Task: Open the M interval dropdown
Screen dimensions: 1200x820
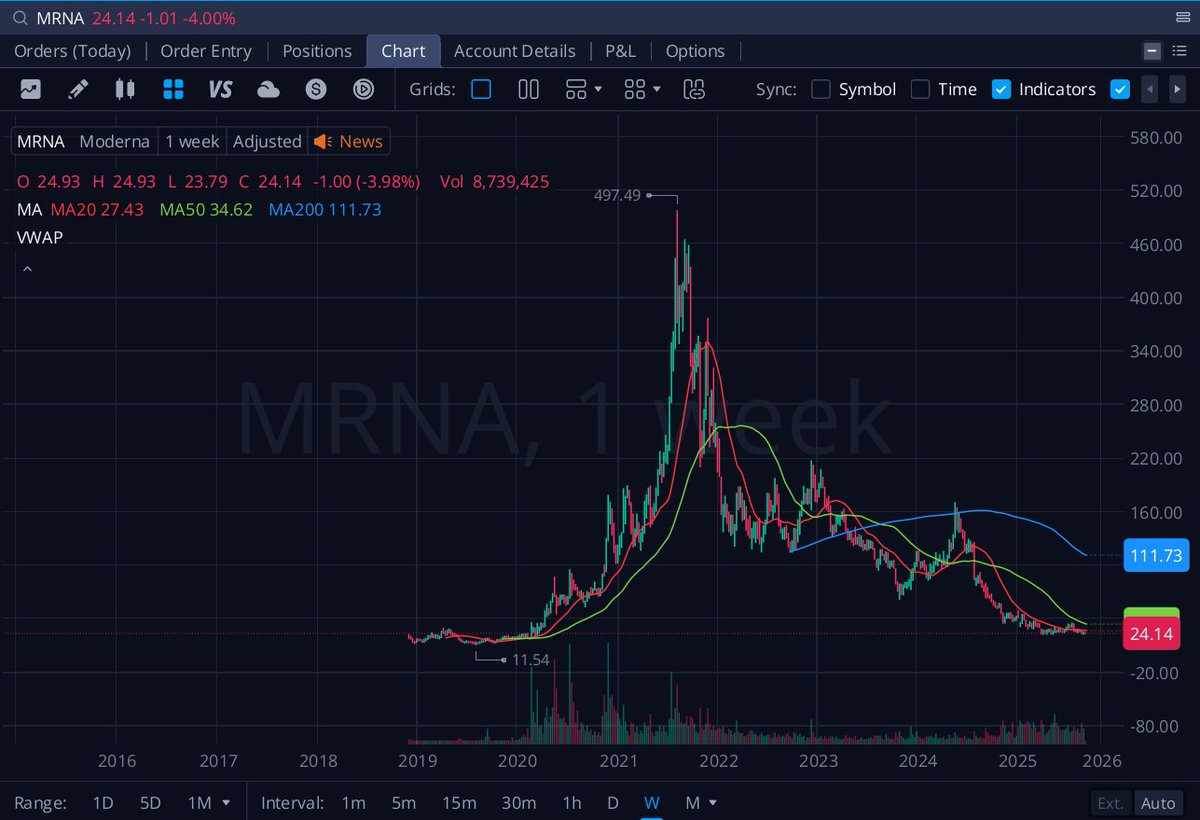Action: point(701,802)
